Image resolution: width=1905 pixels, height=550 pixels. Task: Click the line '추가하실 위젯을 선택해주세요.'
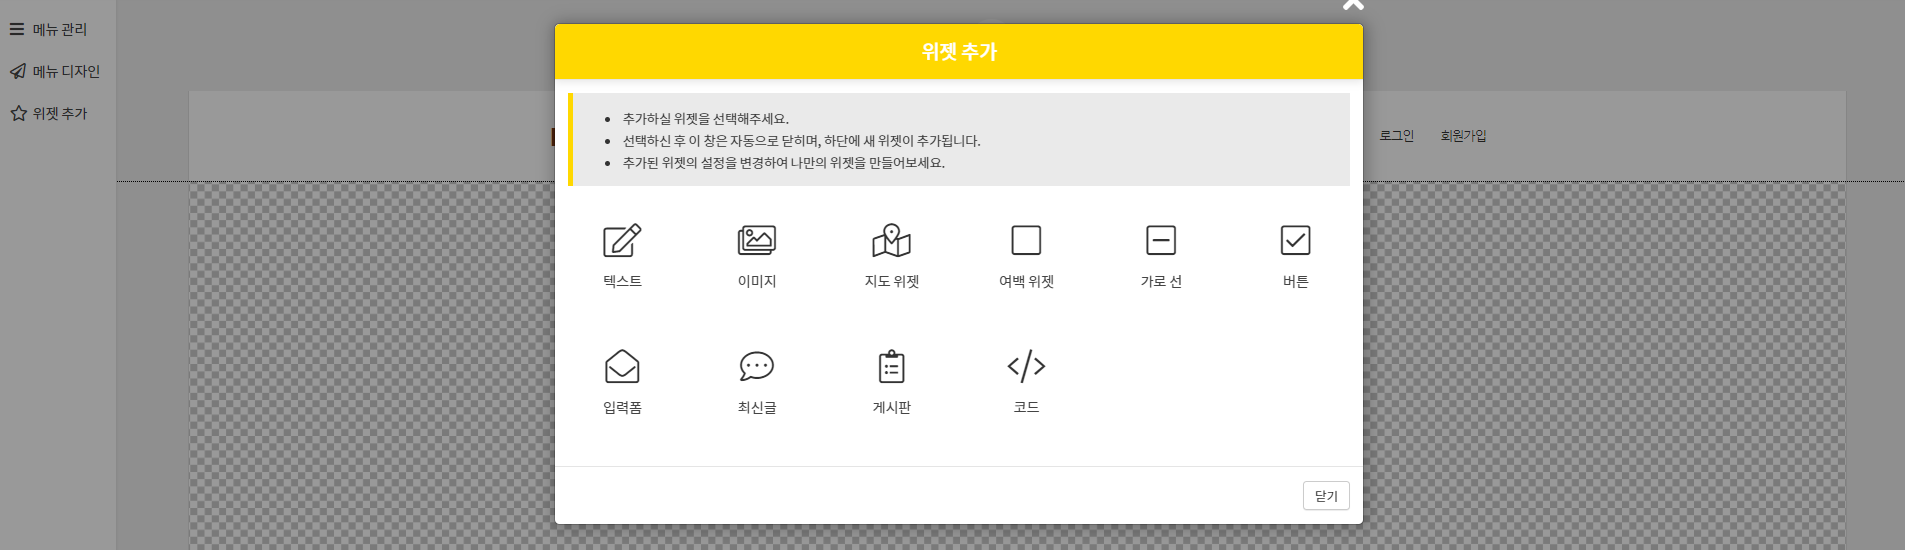(x=705, y=119)
